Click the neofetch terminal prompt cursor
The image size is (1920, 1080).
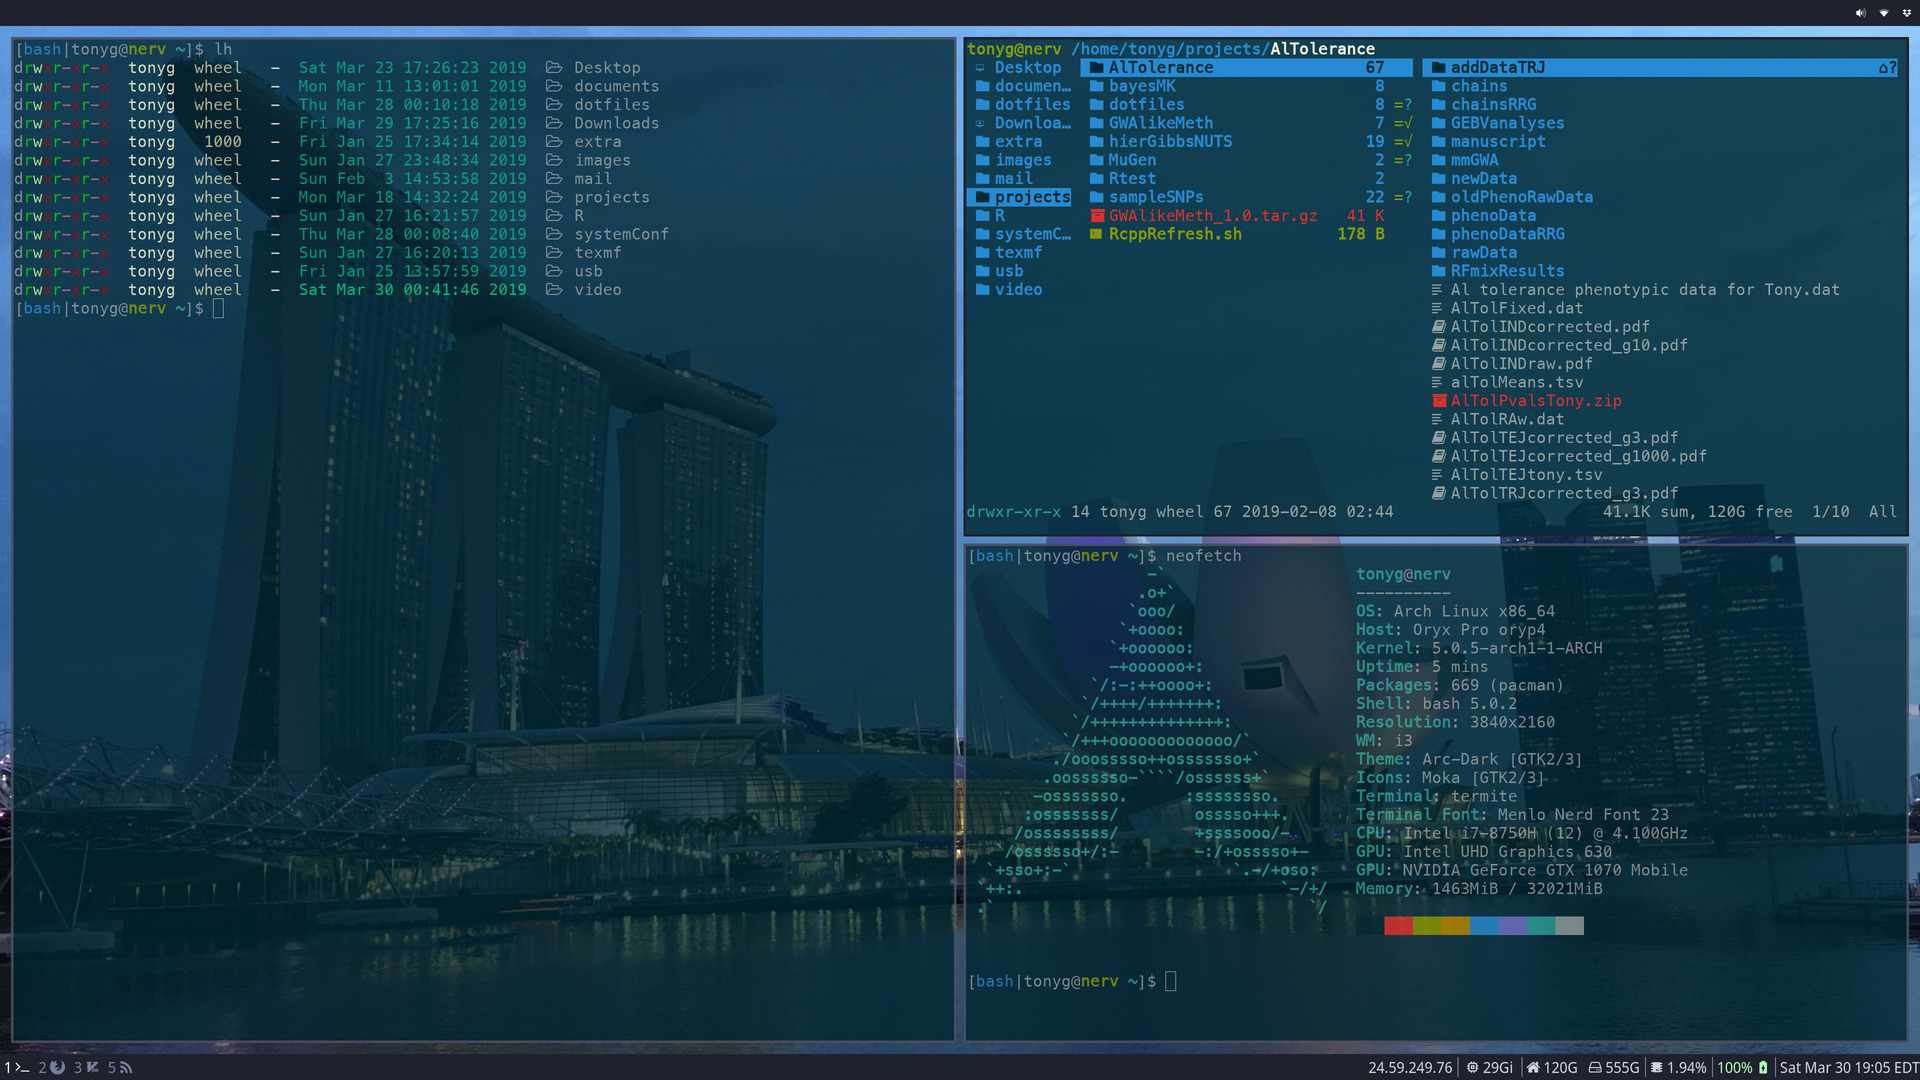click(1171, 981)
